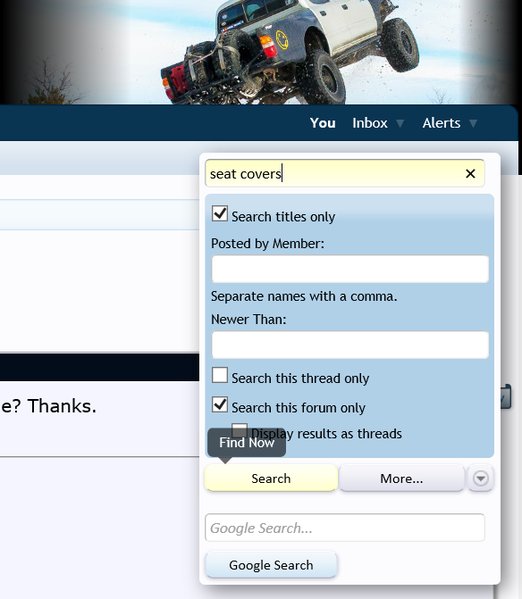
Task: Focus the seat covers search box
Action: tap(345, 174)
